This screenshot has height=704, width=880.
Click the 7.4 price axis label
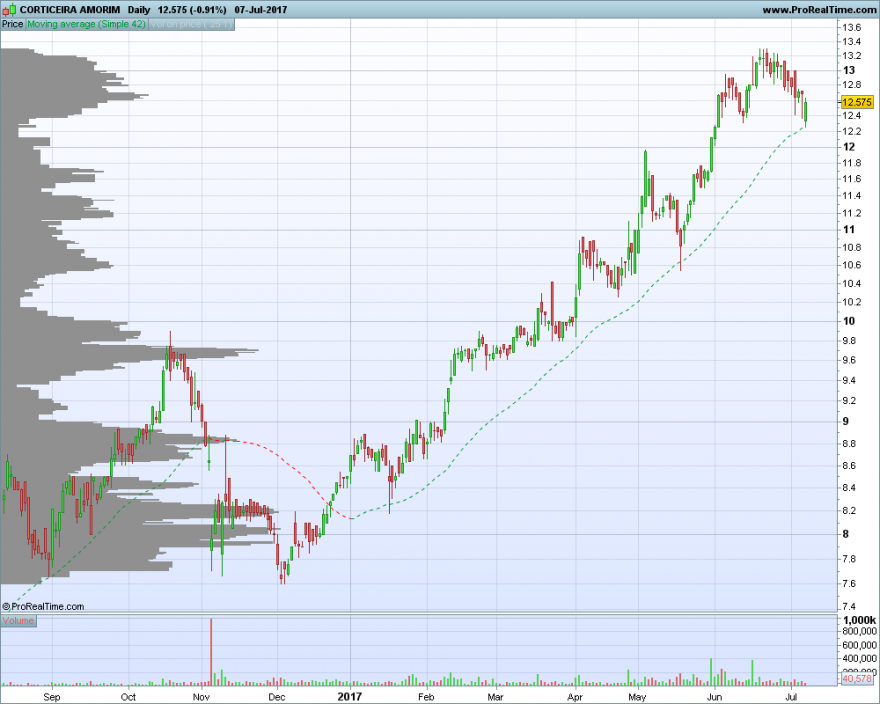(x=849, y=606)
